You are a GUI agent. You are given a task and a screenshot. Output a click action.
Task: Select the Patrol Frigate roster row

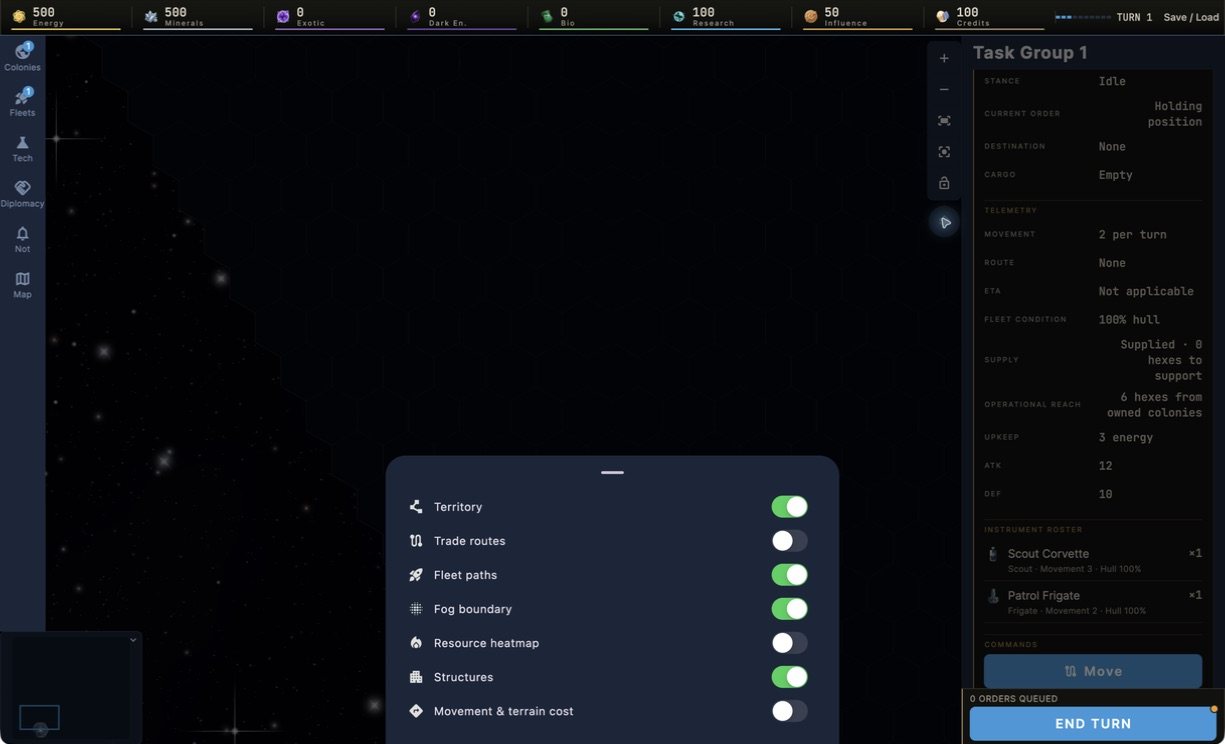pyautogui.click(x=1093, y=602)
